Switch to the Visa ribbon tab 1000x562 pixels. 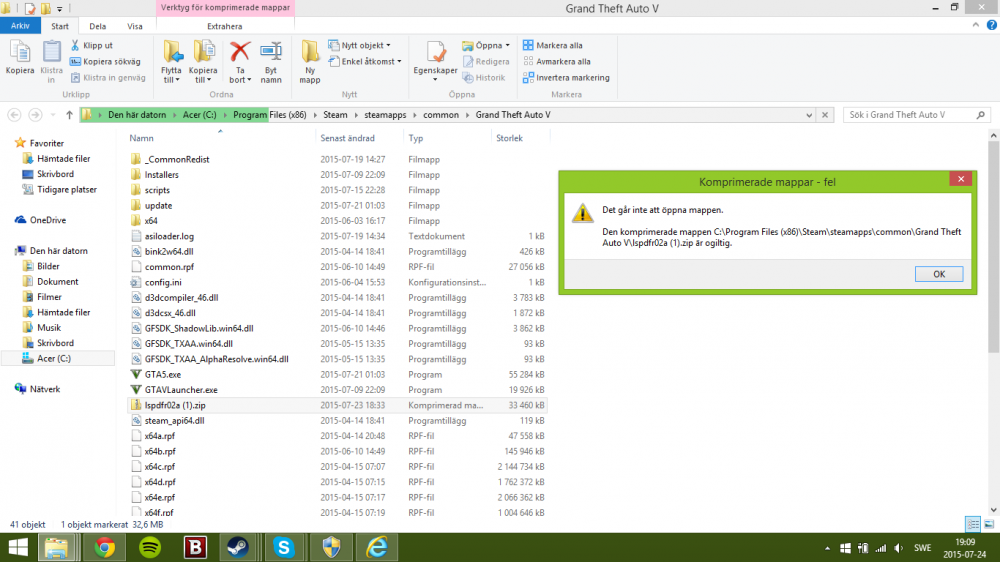coord(135,26)
